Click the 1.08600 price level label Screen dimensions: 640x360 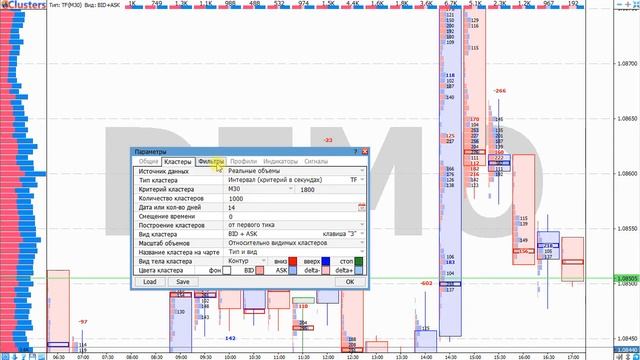627,173
